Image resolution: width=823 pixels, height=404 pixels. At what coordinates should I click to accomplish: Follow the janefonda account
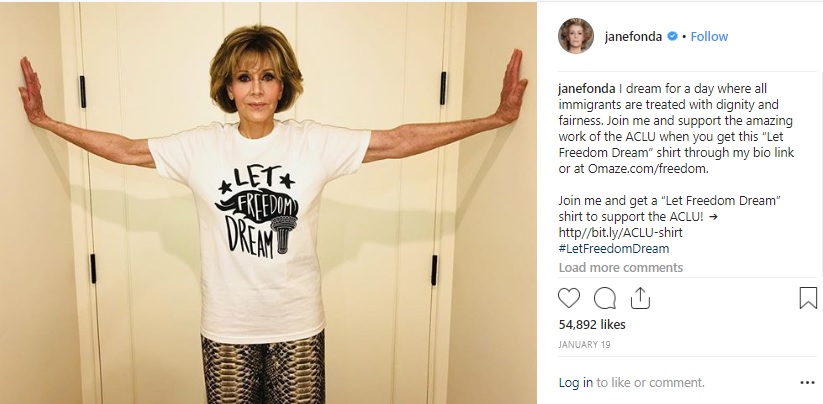pos(709,37)
